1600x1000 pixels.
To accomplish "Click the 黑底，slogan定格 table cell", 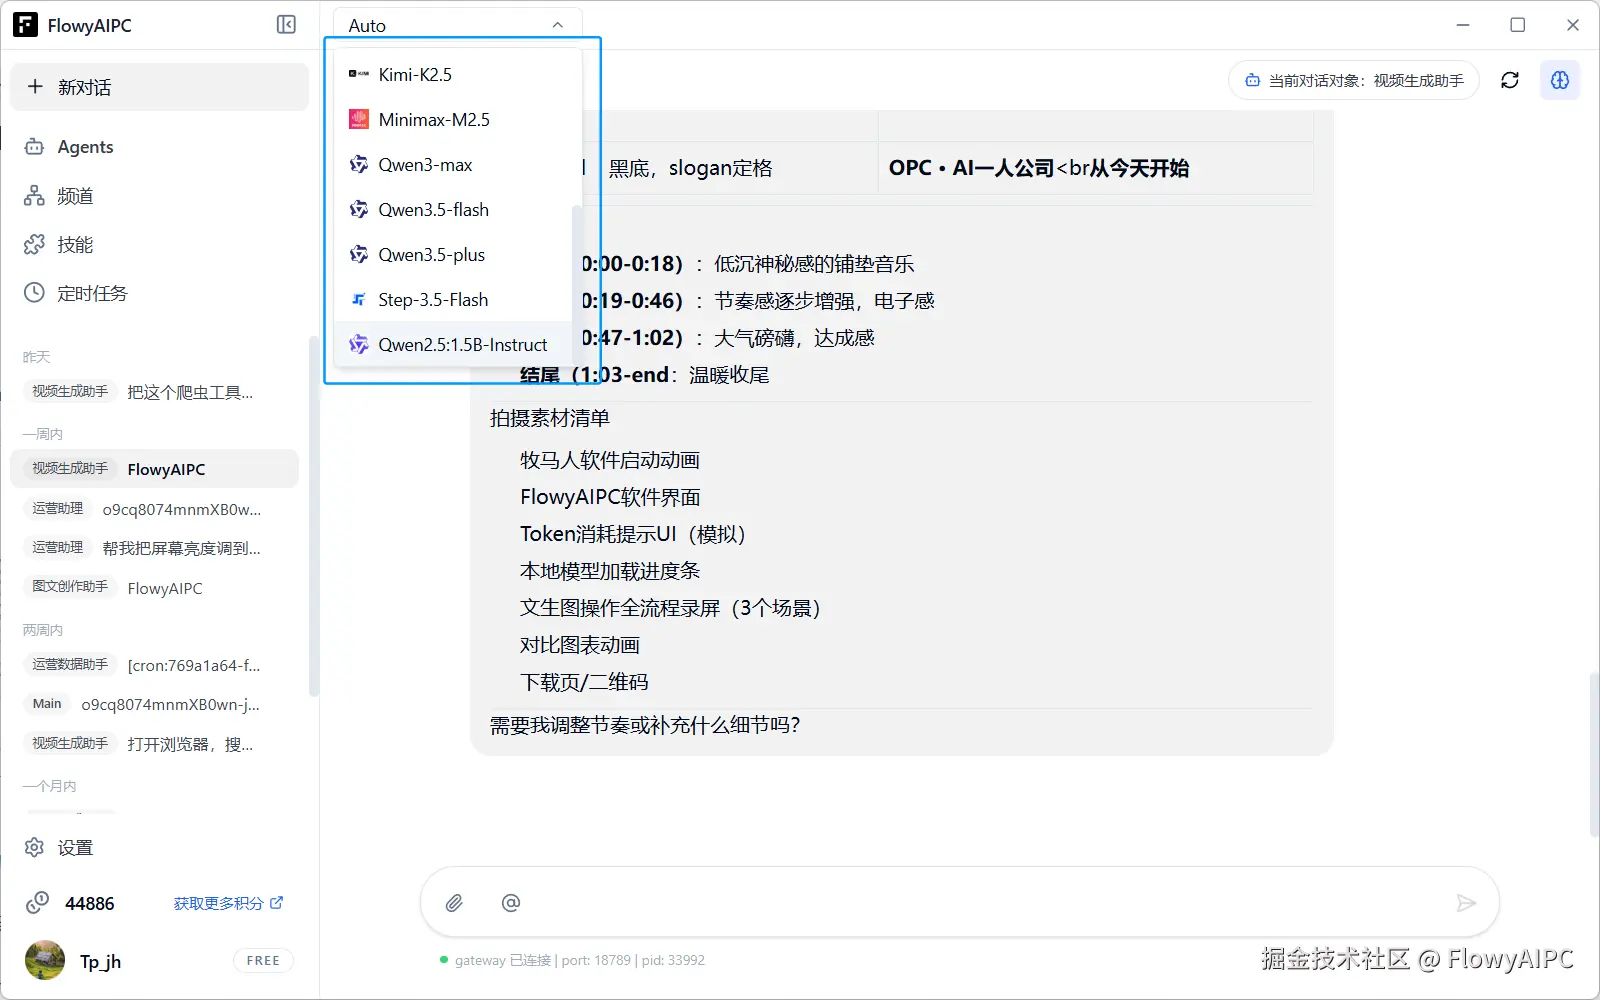I will 690,168.
